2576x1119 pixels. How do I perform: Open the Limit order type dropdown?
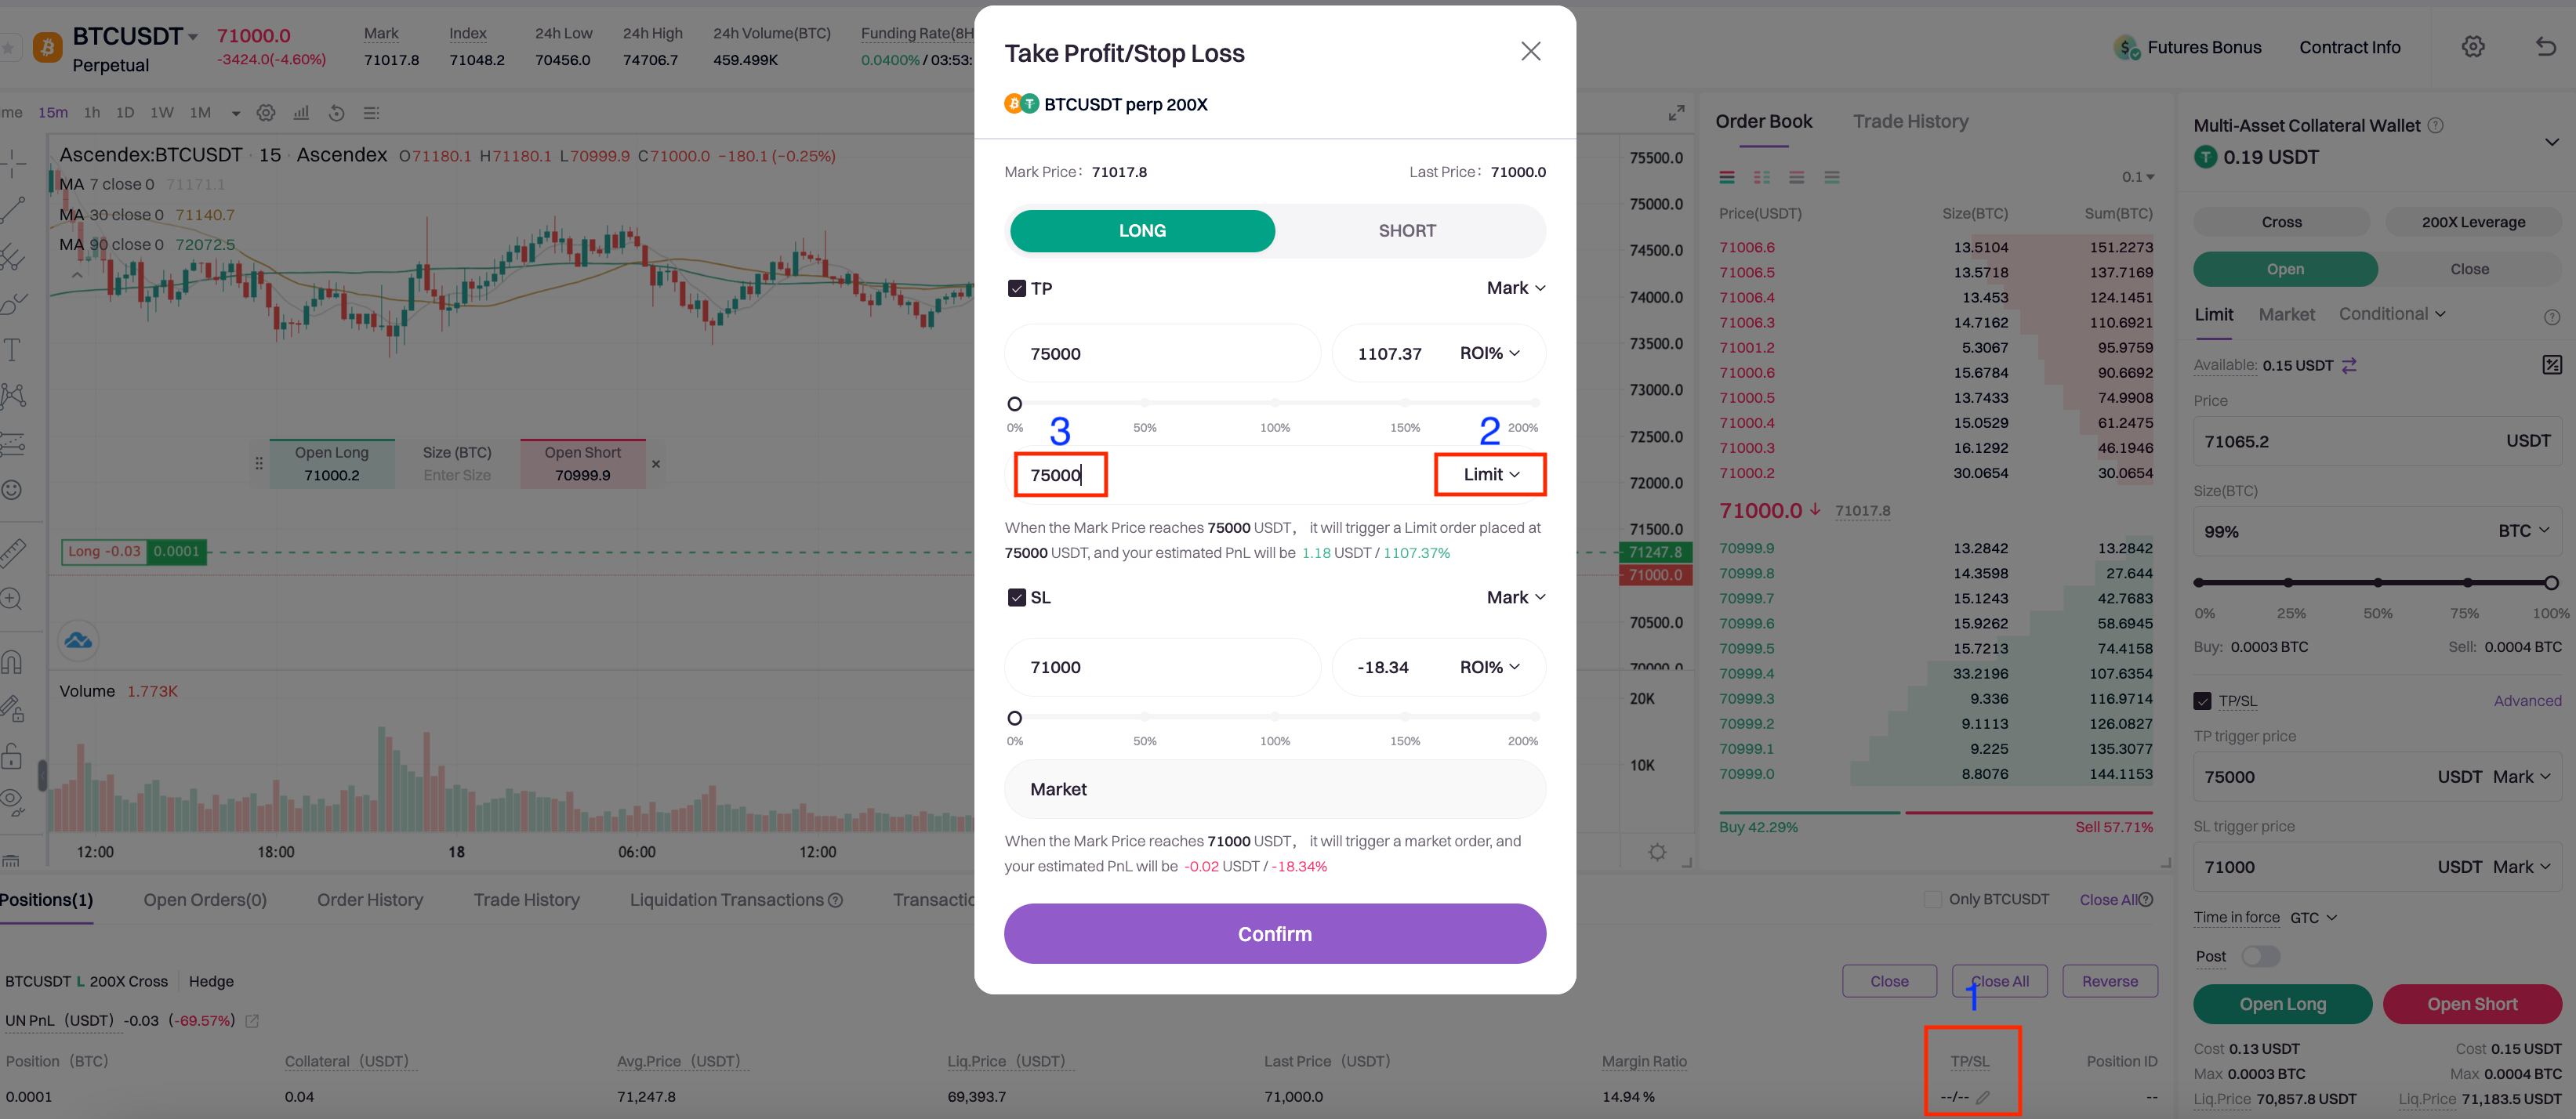click(x=1490, y=474)
